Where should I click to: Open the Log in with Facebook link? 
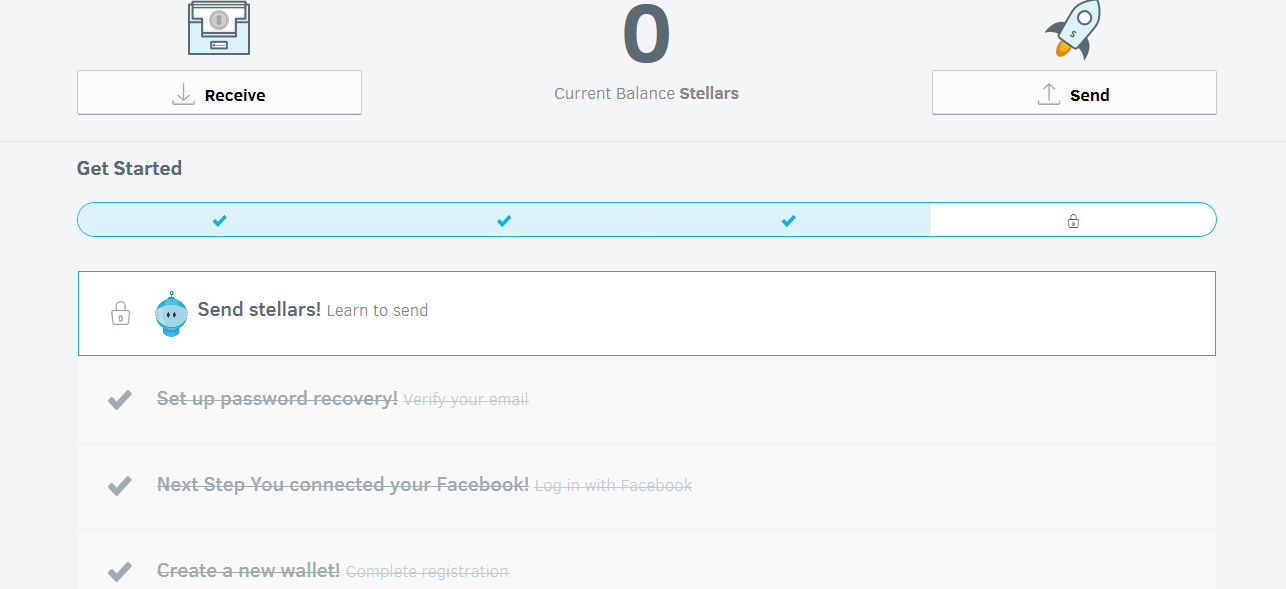pos(613,486)
